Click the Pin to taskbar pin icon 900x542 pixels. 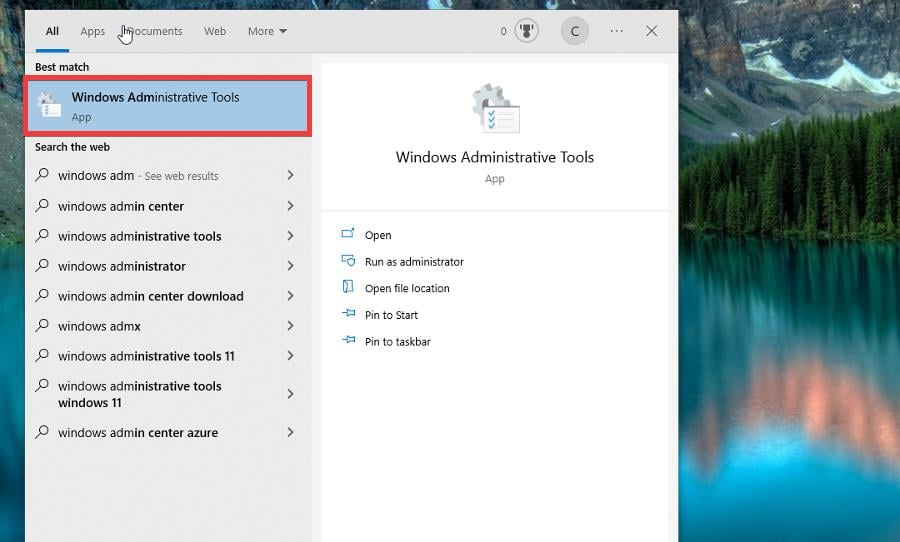pos(348,340)
